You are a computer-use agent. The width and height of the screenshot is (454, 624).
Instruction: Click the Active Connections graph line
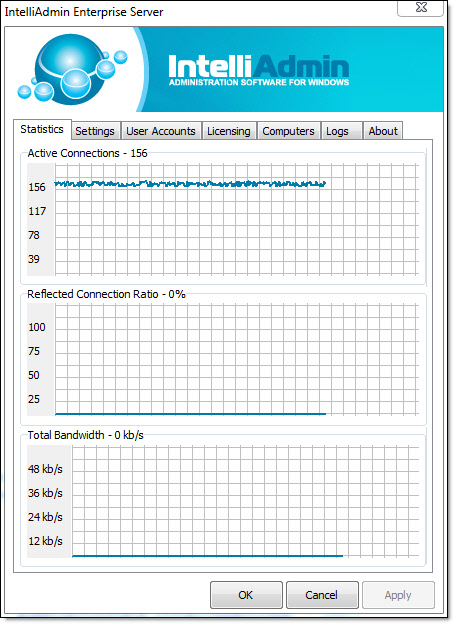[190, 183]
